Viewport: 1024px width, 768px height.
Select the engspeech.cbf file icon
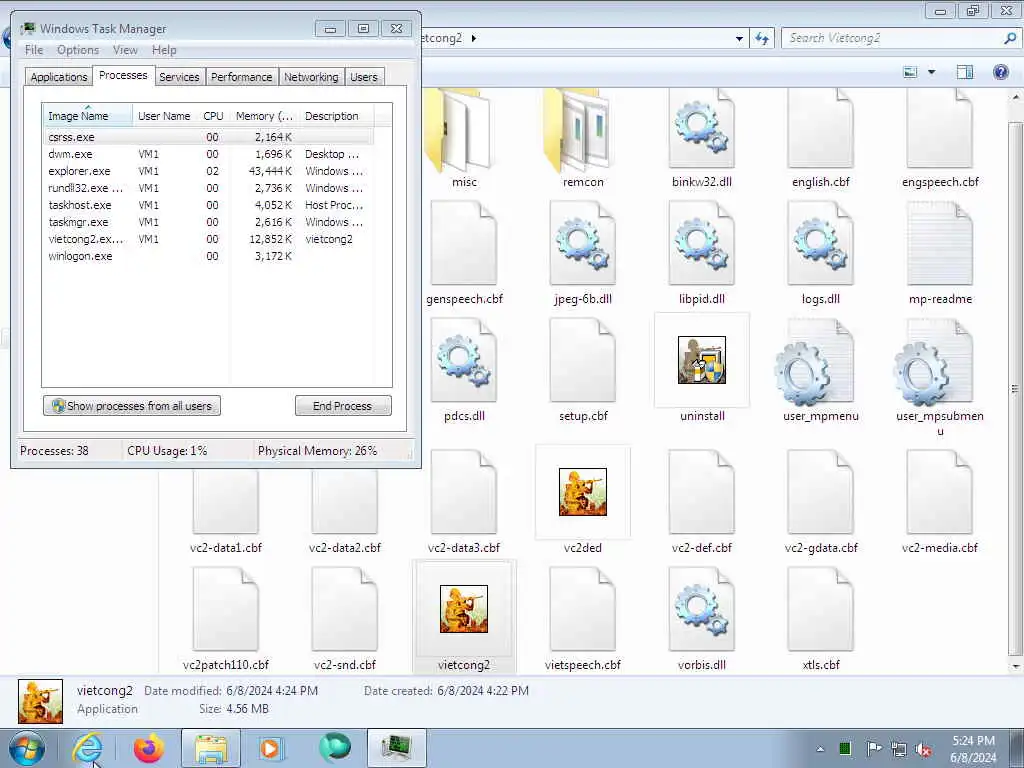(939, 129)
